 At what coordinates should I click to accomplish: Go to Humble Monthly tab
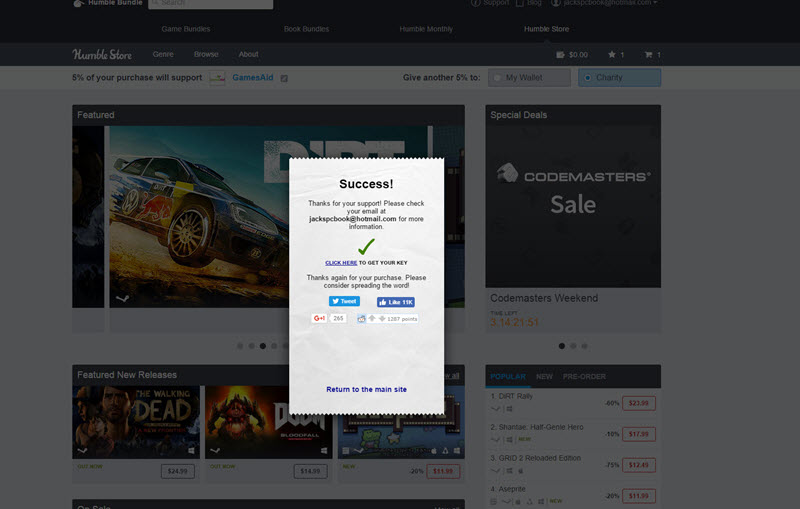coord(426,29)
